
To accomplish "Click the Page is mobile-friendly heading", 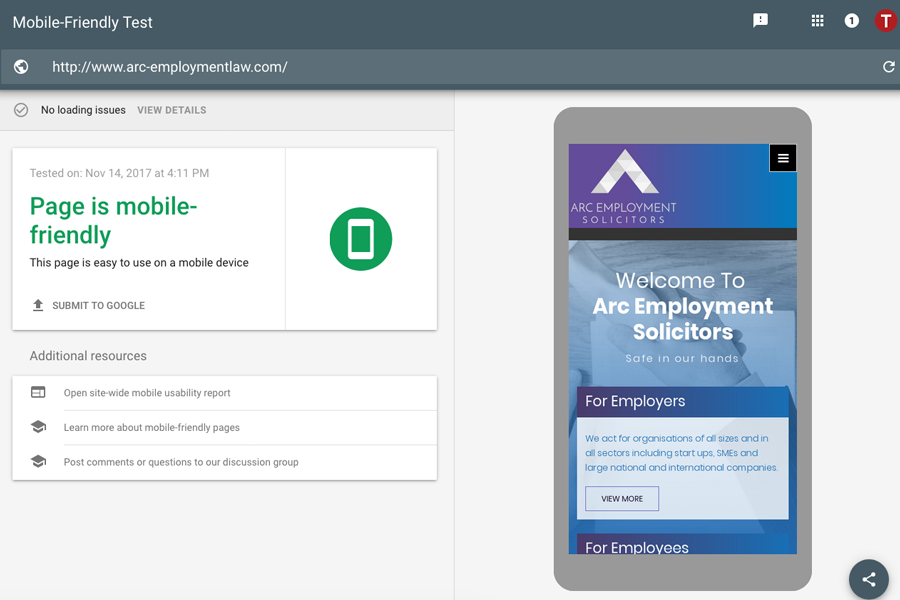I will point(114,220).
